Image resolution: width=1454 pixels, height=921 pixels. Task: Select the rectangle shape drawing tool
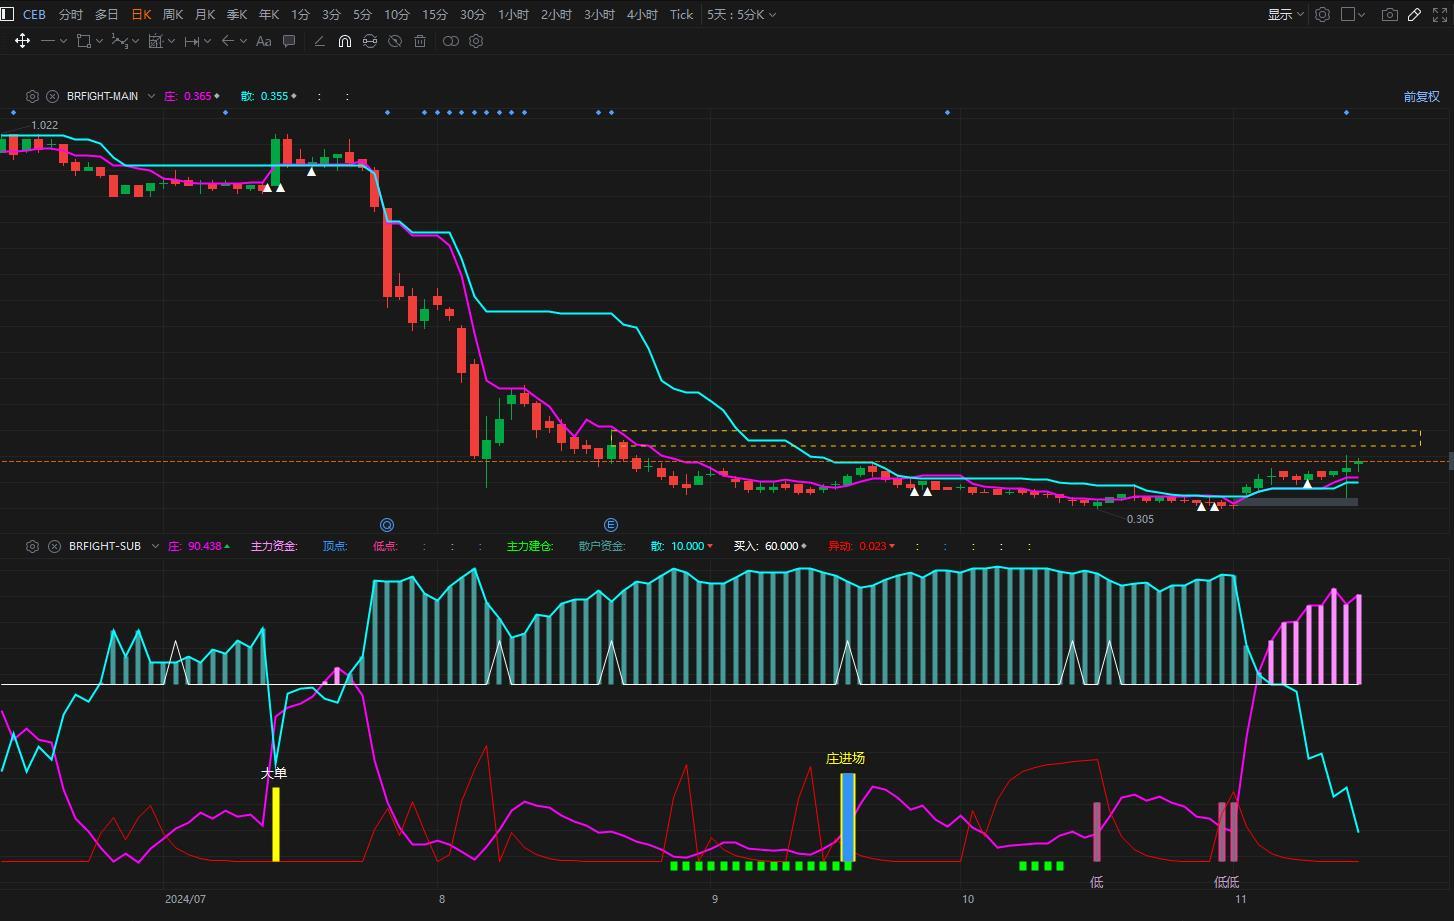(84, 41)
